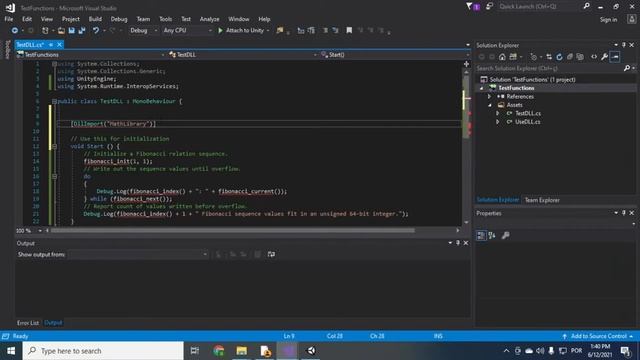Click the New Project toolbar icon
This screenshot has width=640, height=360.
45,31
